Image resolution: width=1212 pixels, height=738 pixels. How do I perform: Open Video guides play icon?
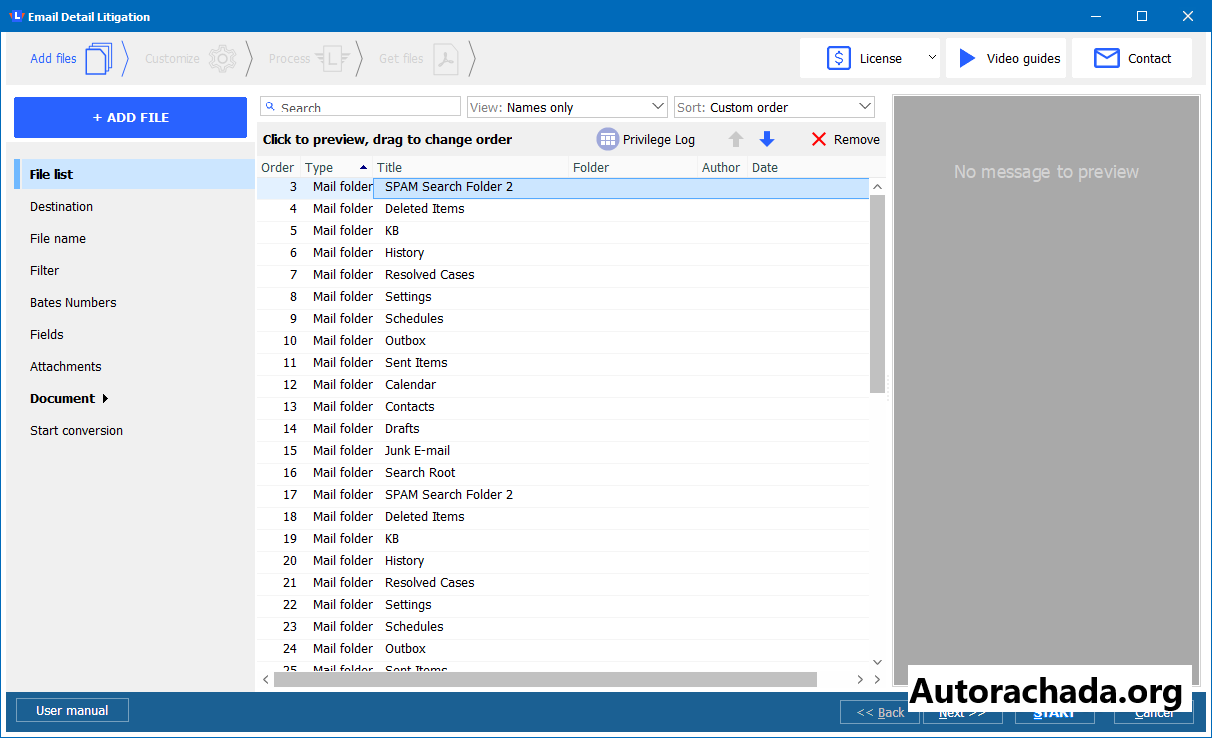coord(967,59)
